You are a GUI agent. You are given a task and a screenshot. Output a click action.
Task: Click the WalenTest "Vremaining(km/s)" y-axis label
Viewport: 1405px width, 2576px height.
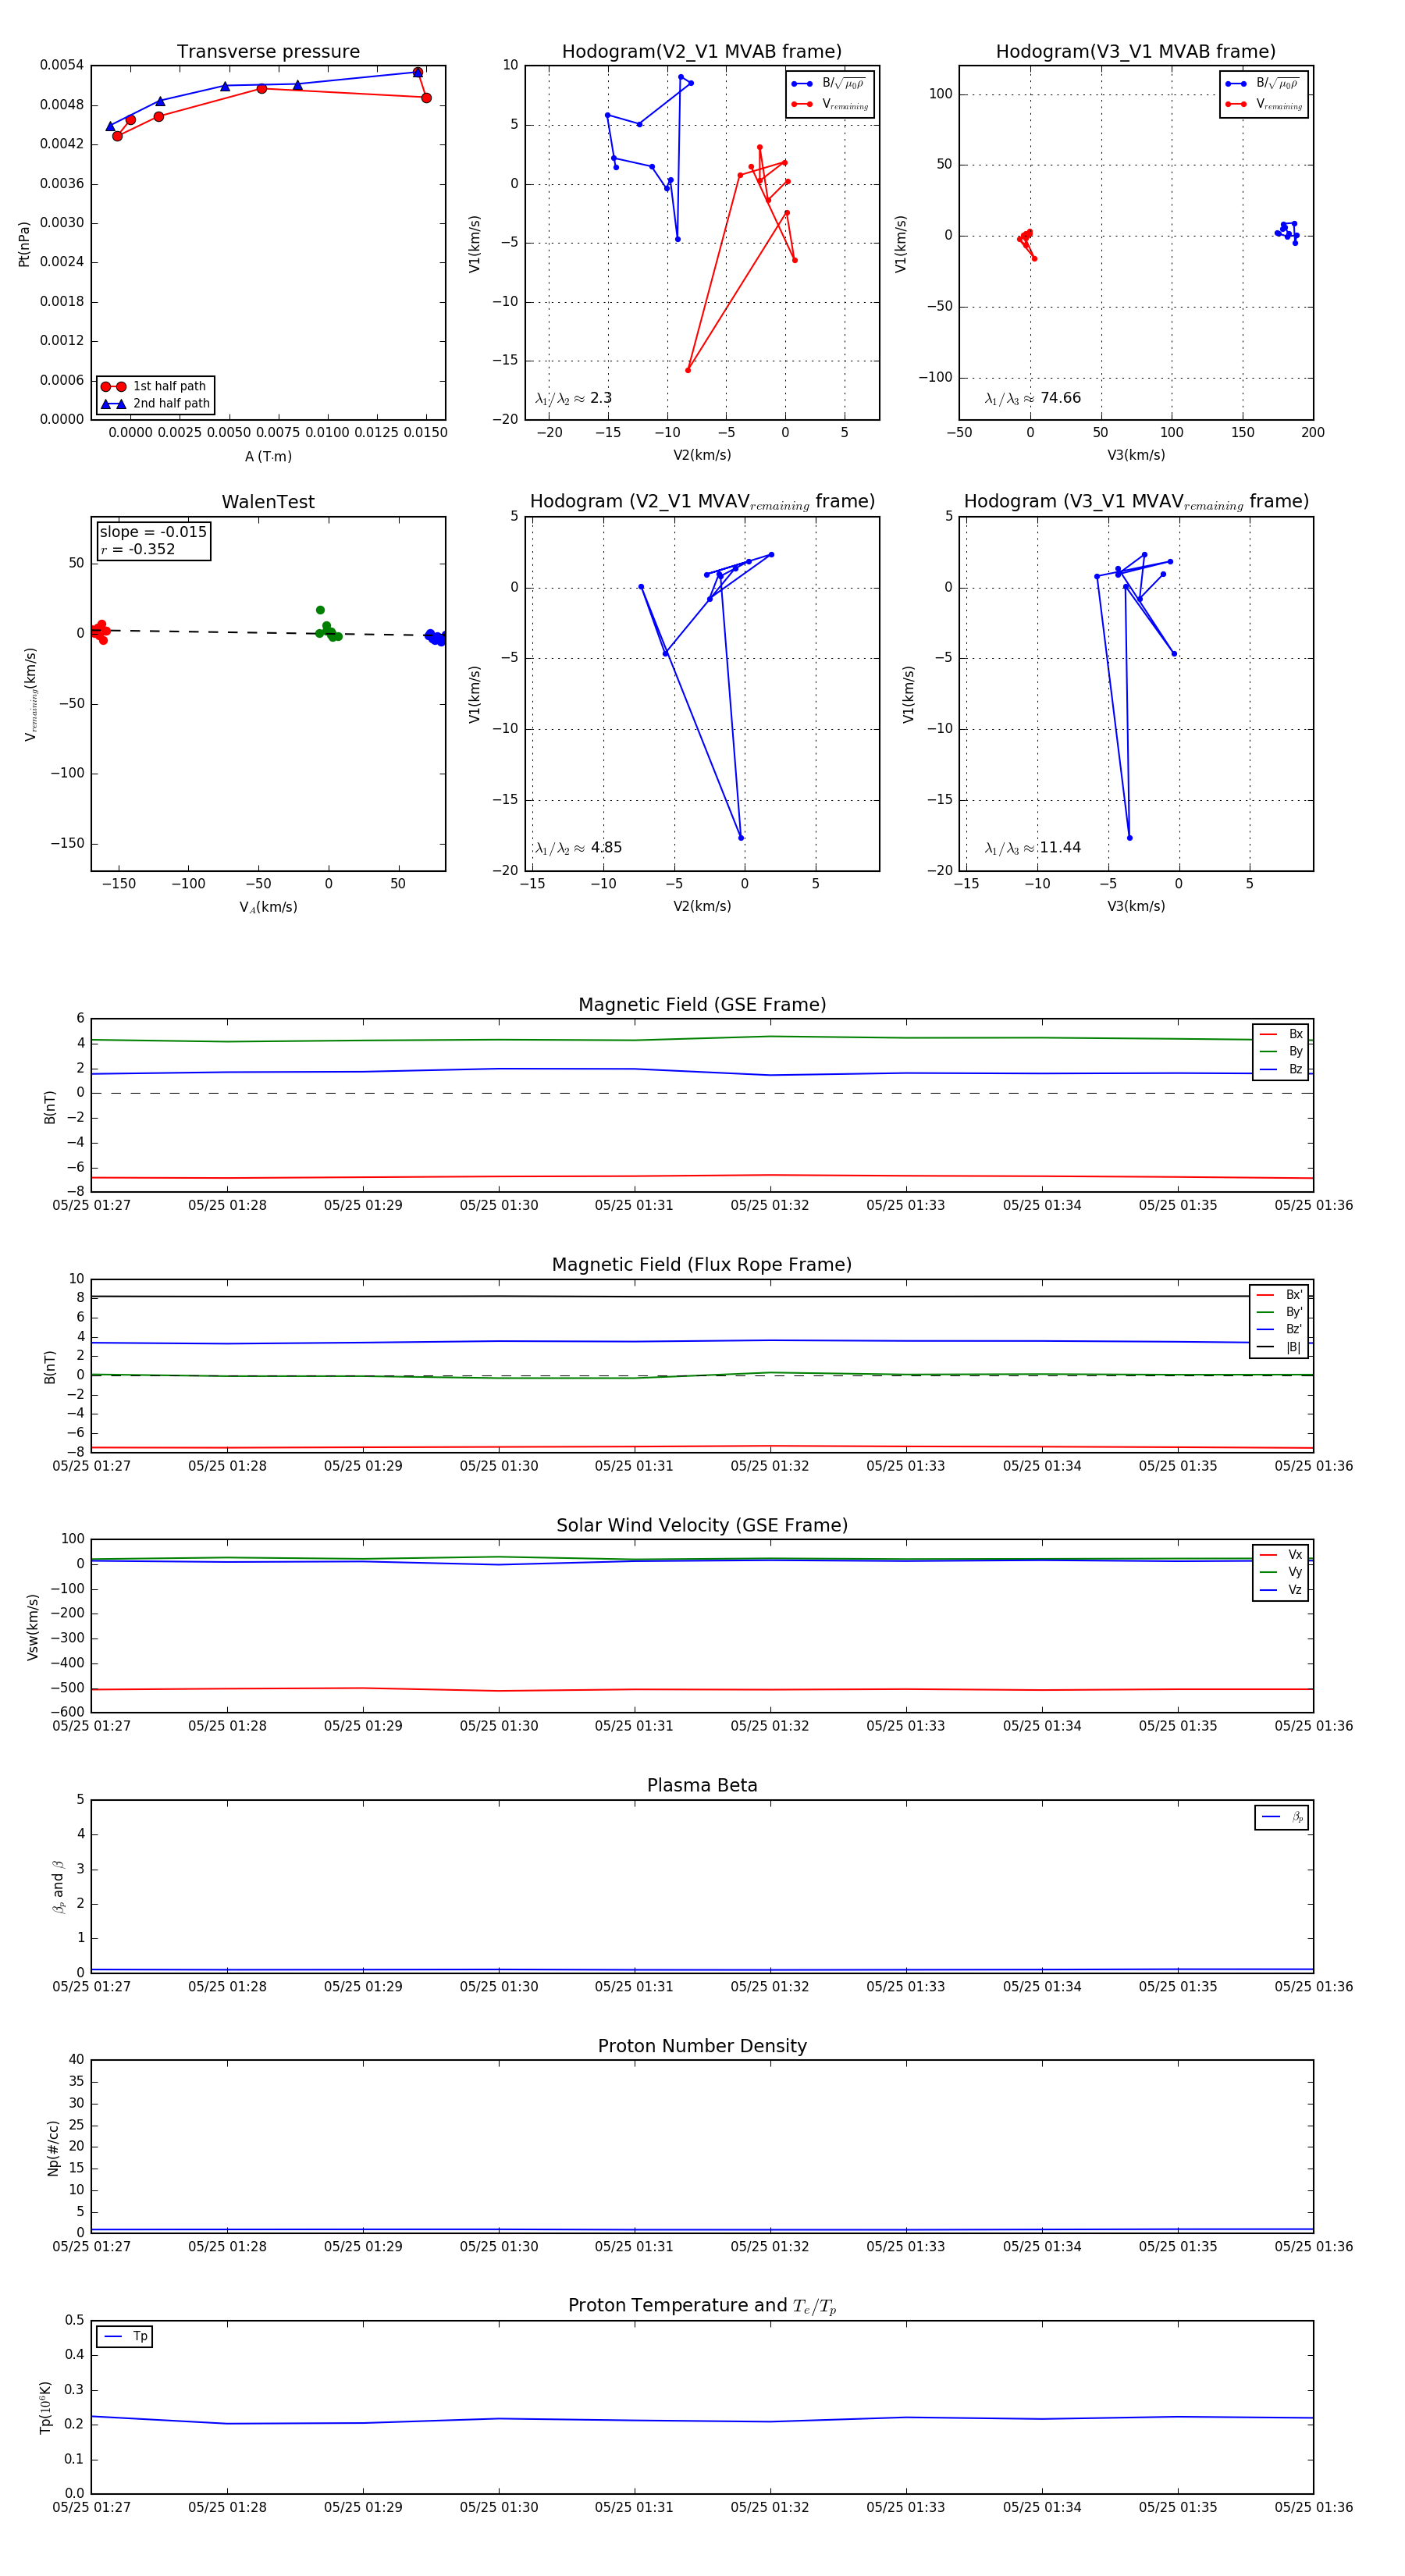click(x=30, y=694)
